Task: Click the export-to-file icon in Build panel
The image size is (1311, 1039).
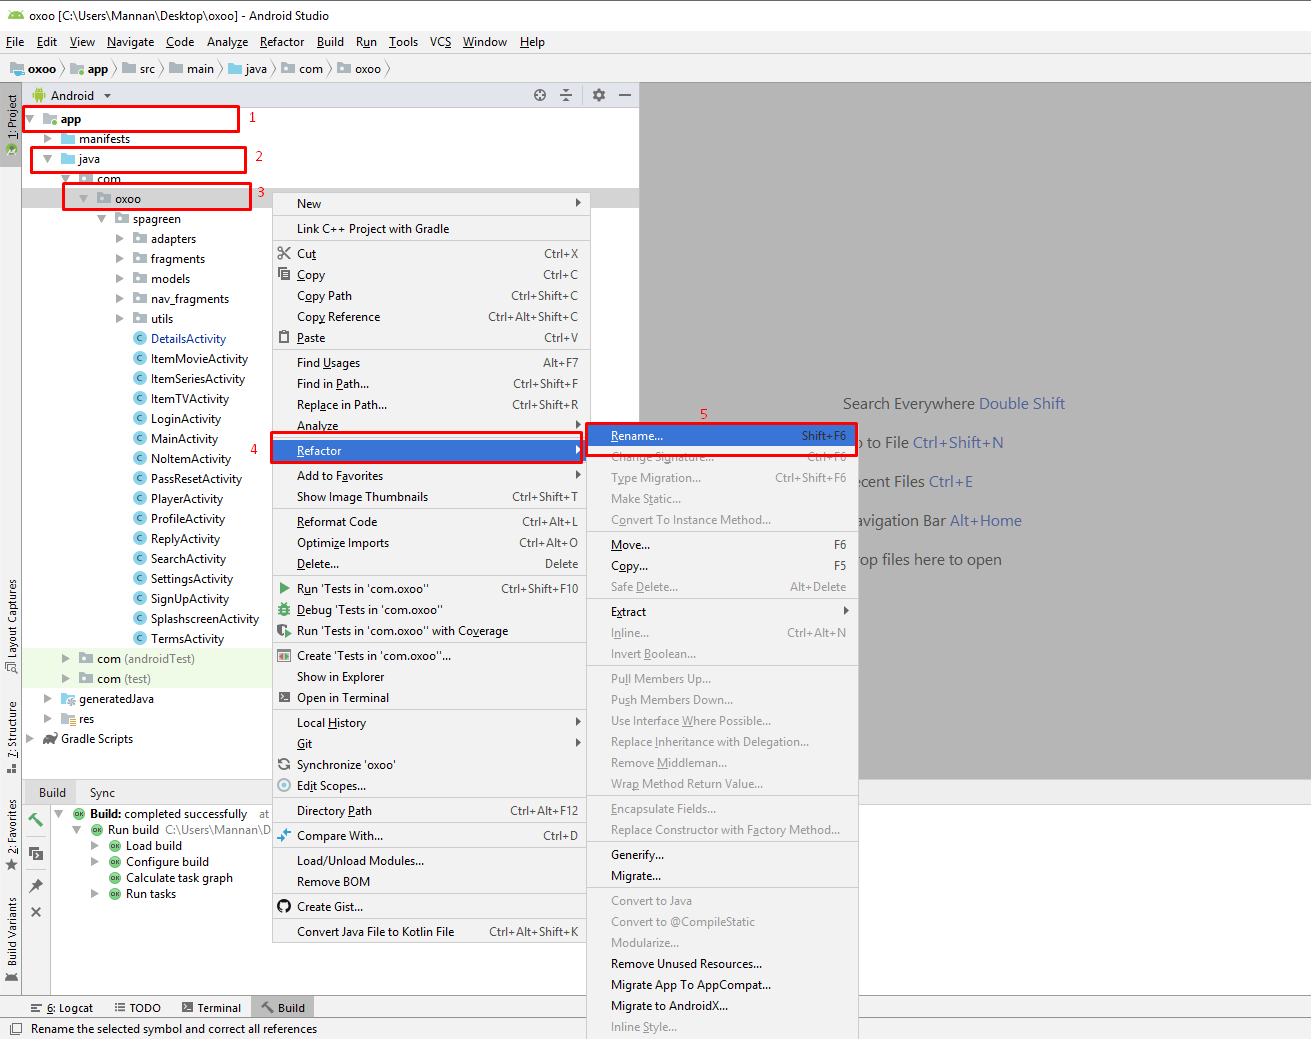Action: click(x=36, y=853)
